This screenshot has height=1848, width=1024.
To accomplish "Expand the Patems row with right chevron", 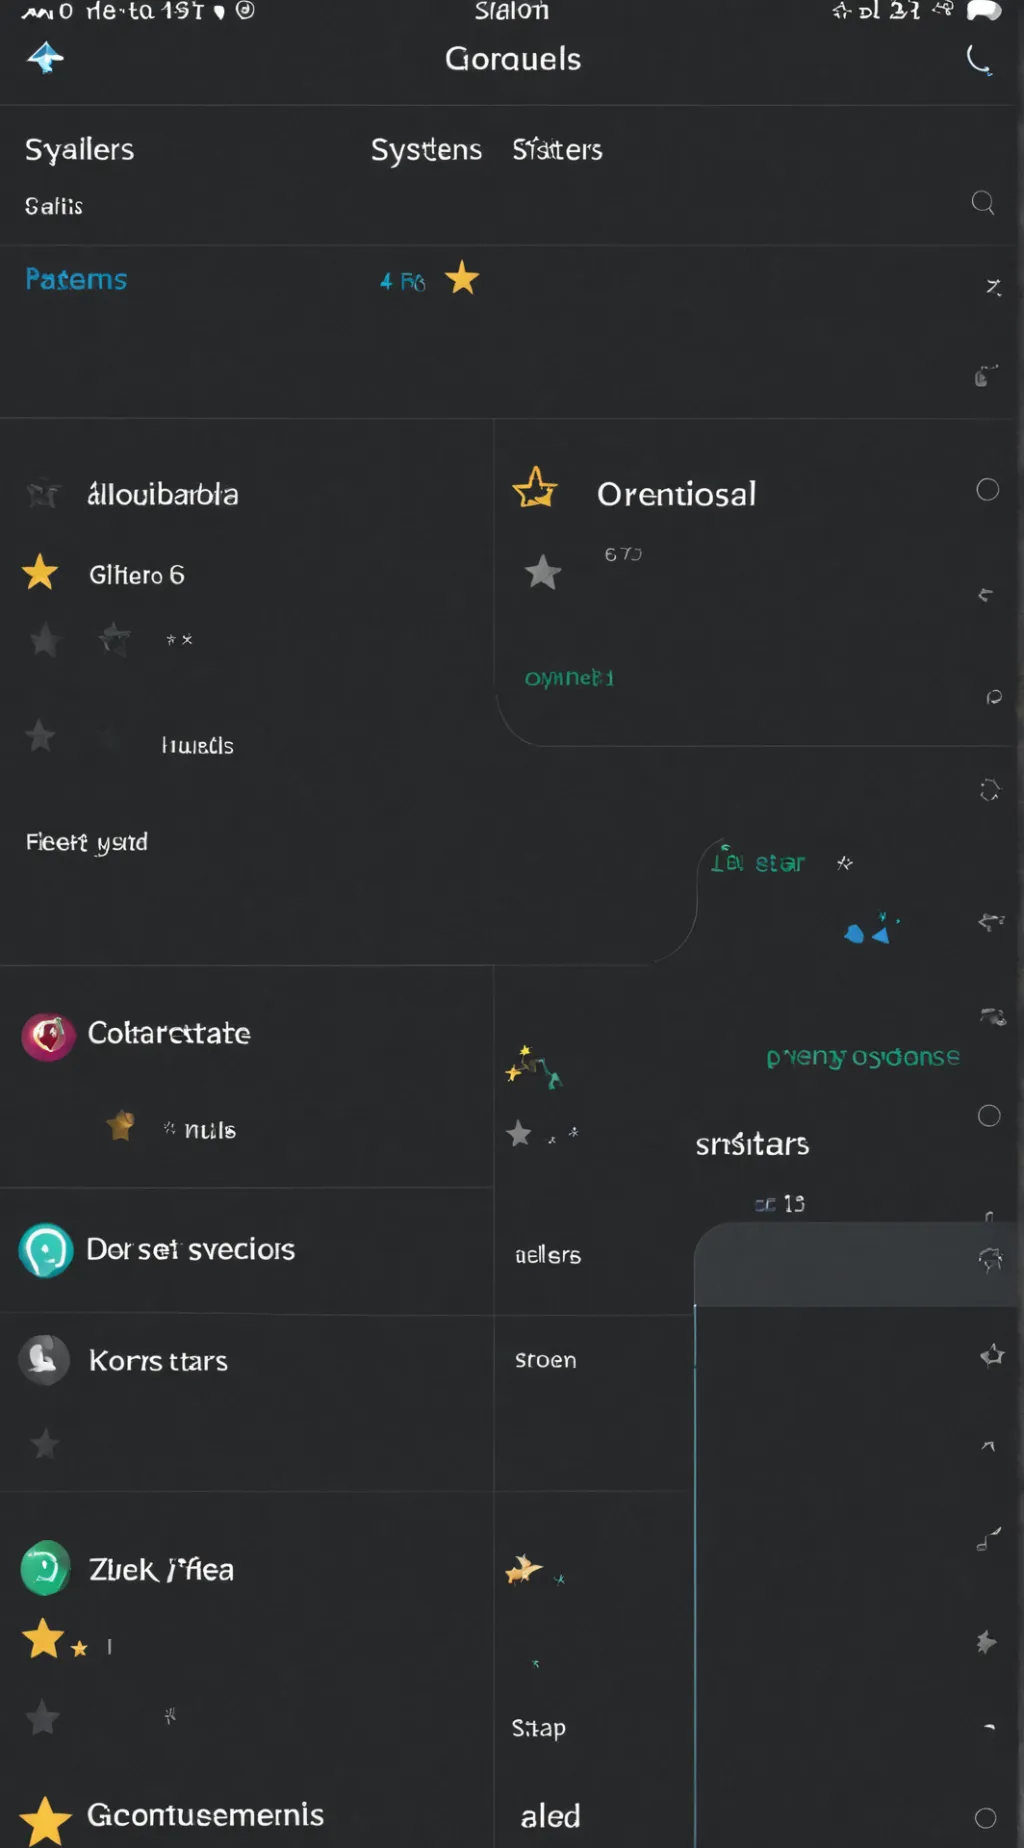I will [993, 287].
